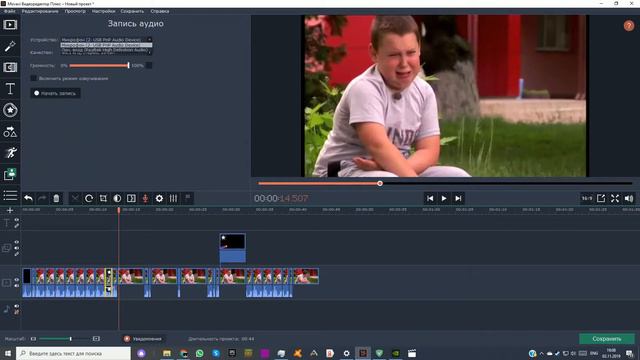Open the Filters magic wand tab
The width and height of the screenshot is (640, 360).
point(10,46)
